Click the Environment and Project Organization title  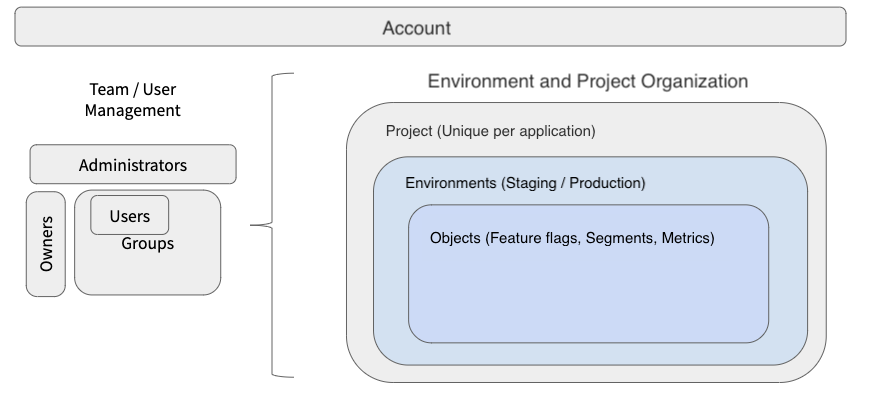click(x=587, y=81)
